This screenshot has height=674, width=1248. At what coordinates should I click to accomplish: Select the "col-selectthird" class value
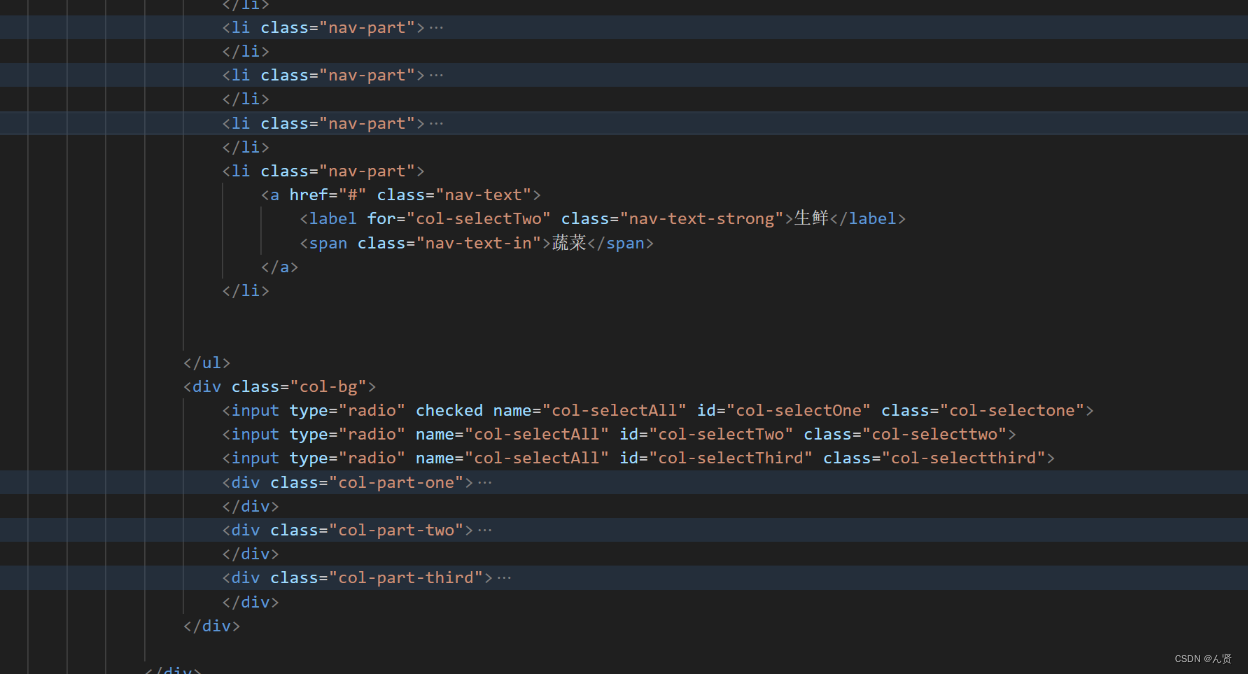tap(963, 458)
